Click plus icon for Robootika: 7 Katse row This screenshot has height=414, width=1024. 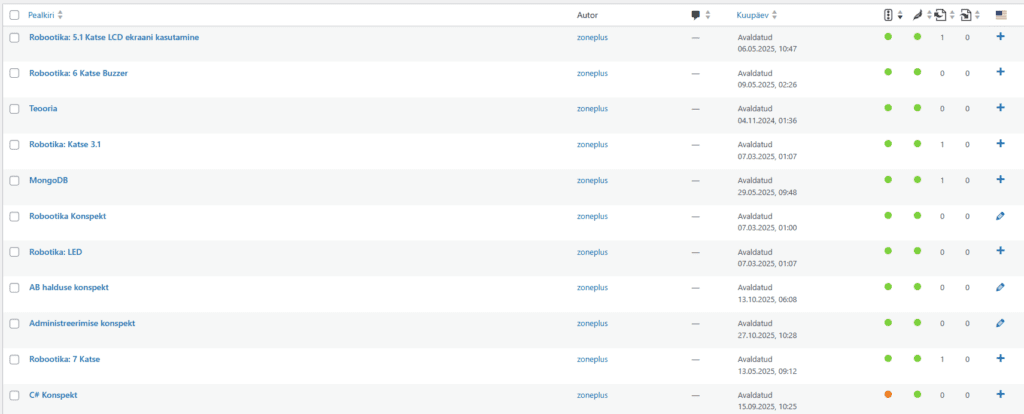[x=1000, y=359]
